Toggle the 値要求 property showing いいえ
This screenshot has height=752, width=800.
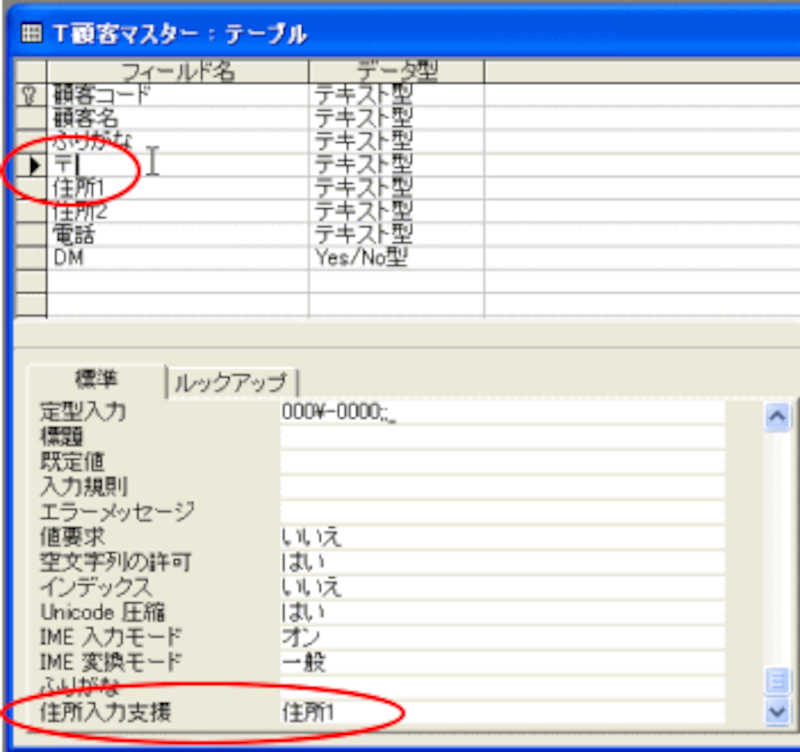coord(500,537)
